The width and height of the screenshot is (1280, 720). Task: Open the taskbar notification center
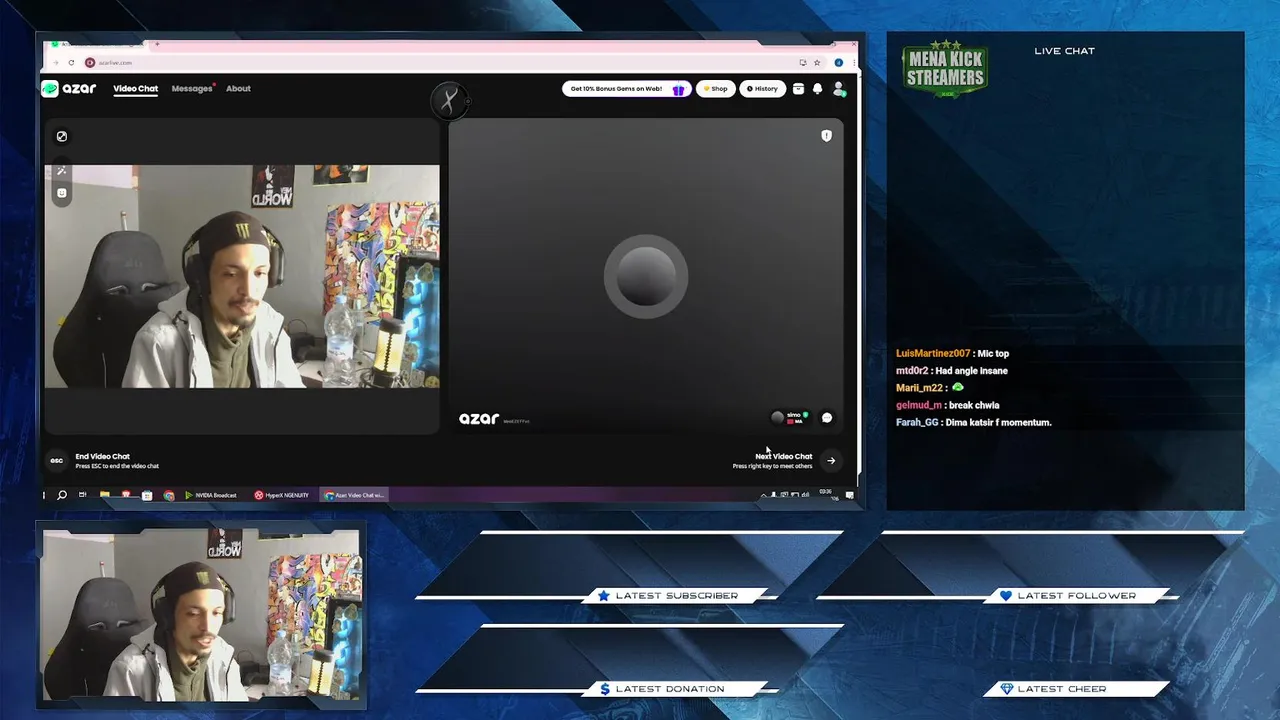tap(849, 495)
